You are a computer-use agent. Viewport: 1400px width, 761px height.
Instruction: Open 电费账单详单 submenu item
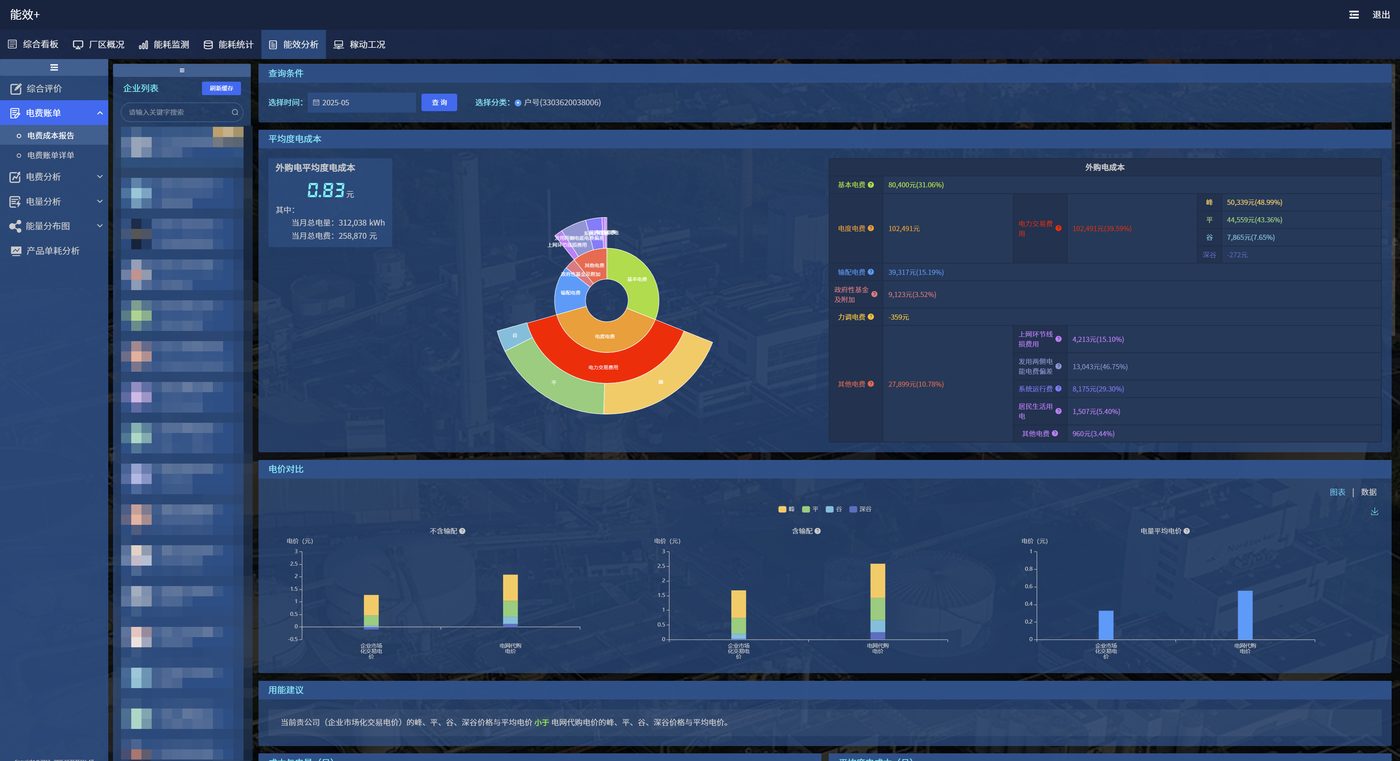tap(50, 156)
